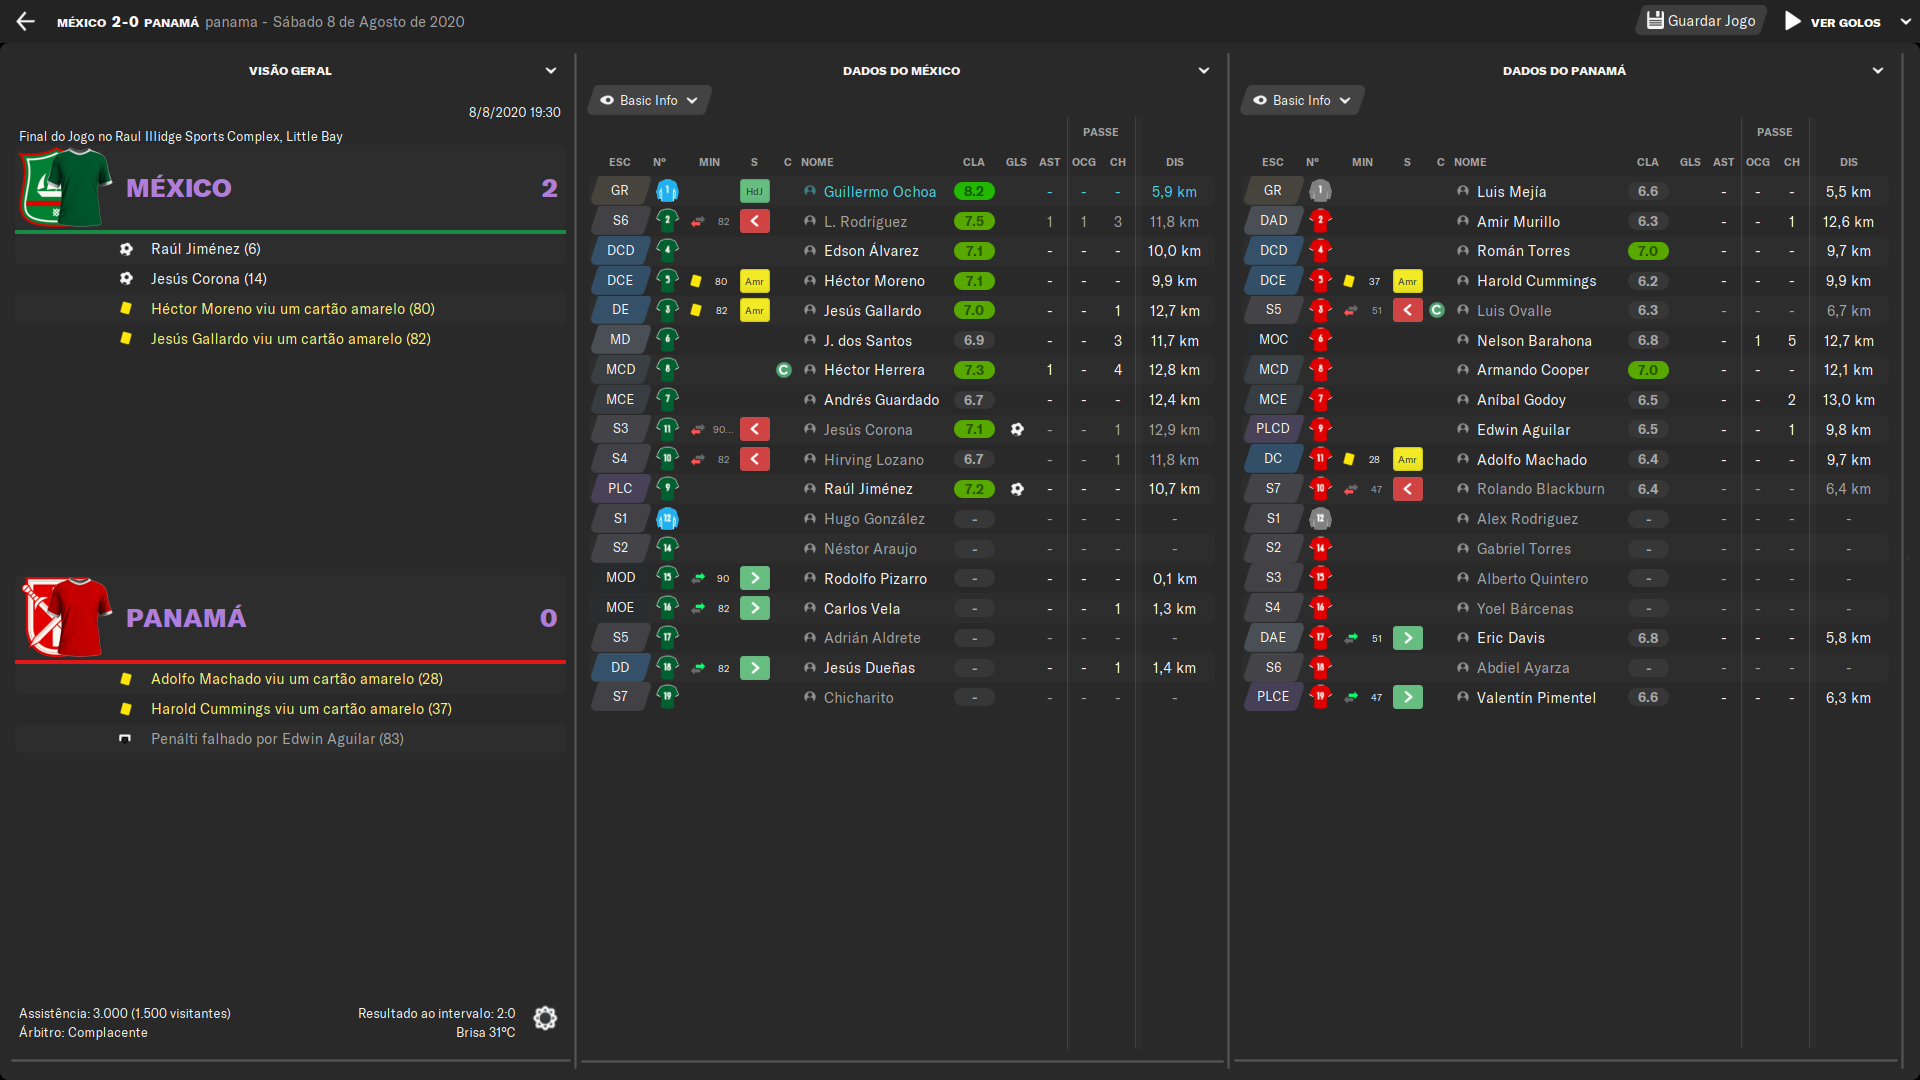Viewport: 1920px width, 1080px height.
Task: Open the Dados do Panamá panel dropdown
Action: pos(1878,71)
